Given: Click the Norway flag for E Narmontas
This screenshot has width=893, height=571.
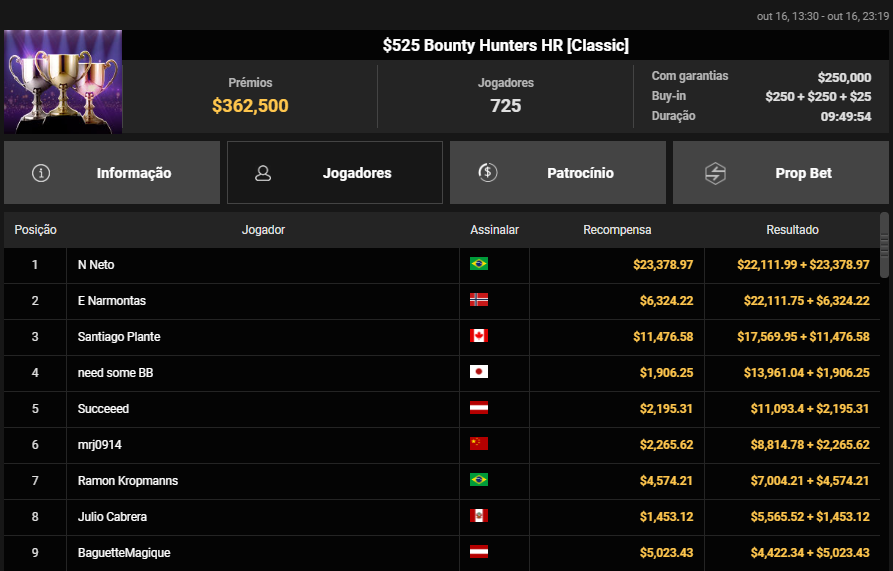Looking at the screenshot, I should coord(479,300).
